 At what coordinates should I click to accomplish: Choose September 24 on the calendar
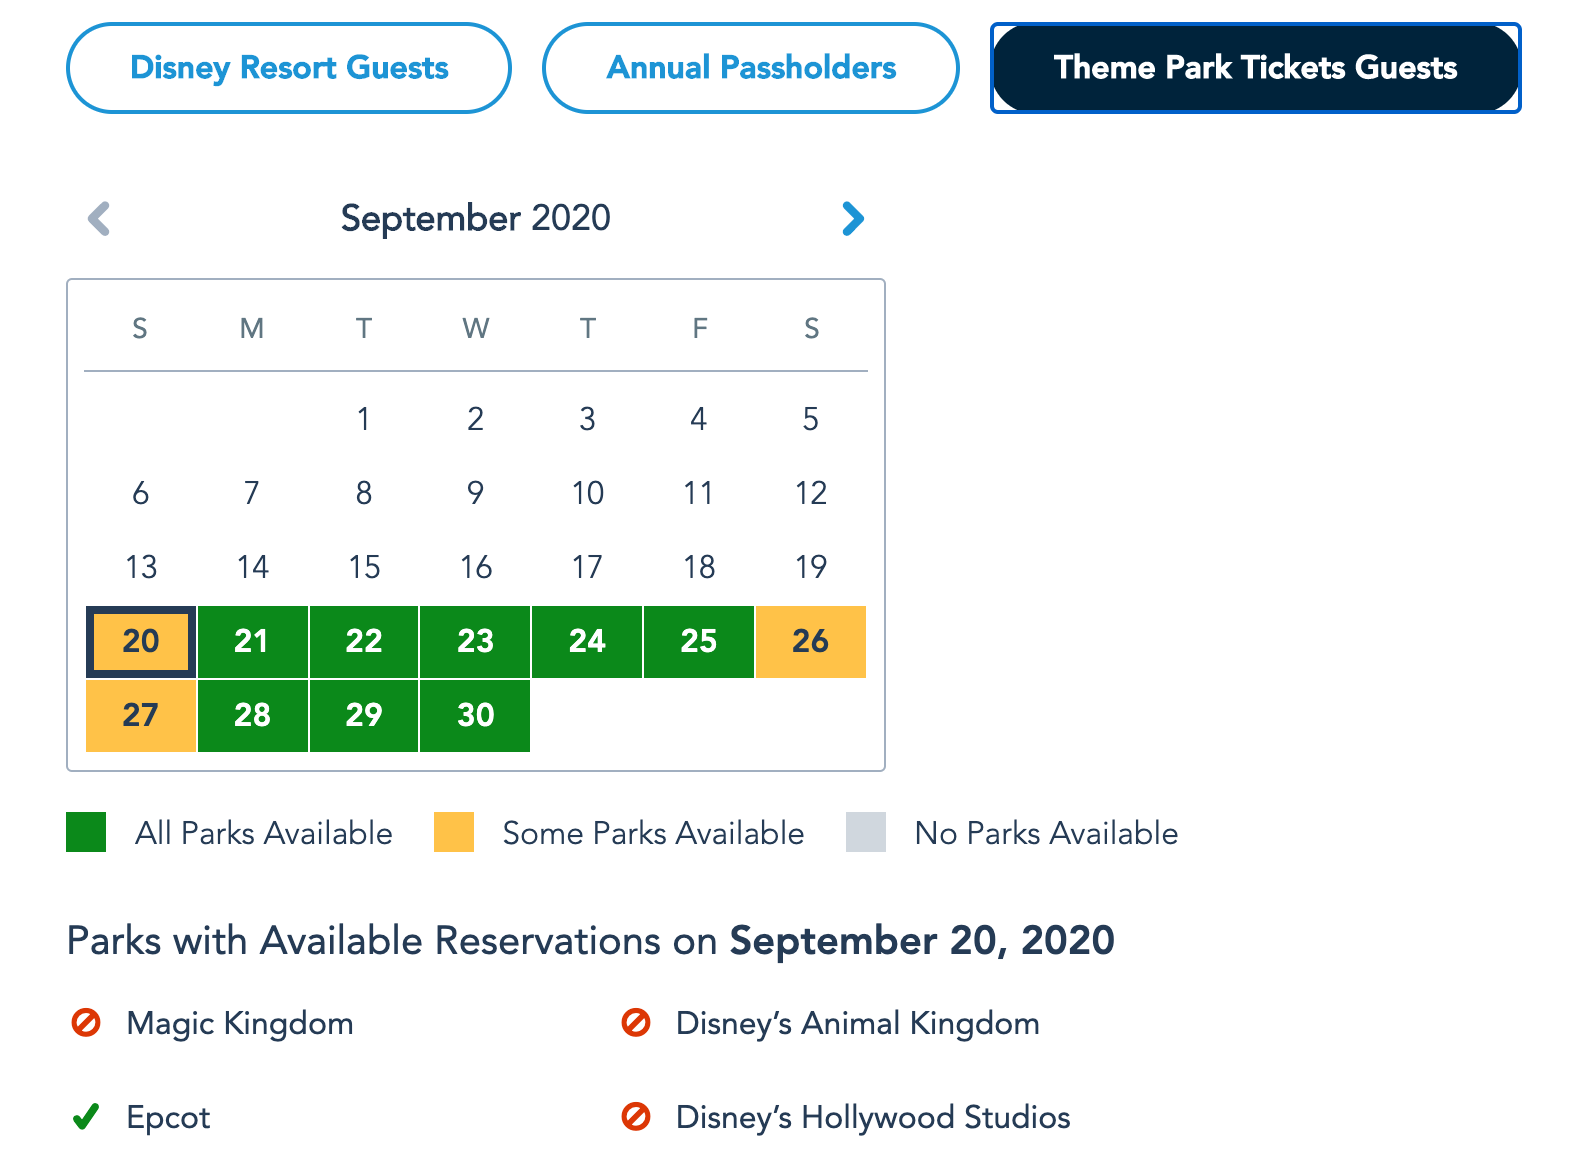pyautogui.click(x=587, y=641)
